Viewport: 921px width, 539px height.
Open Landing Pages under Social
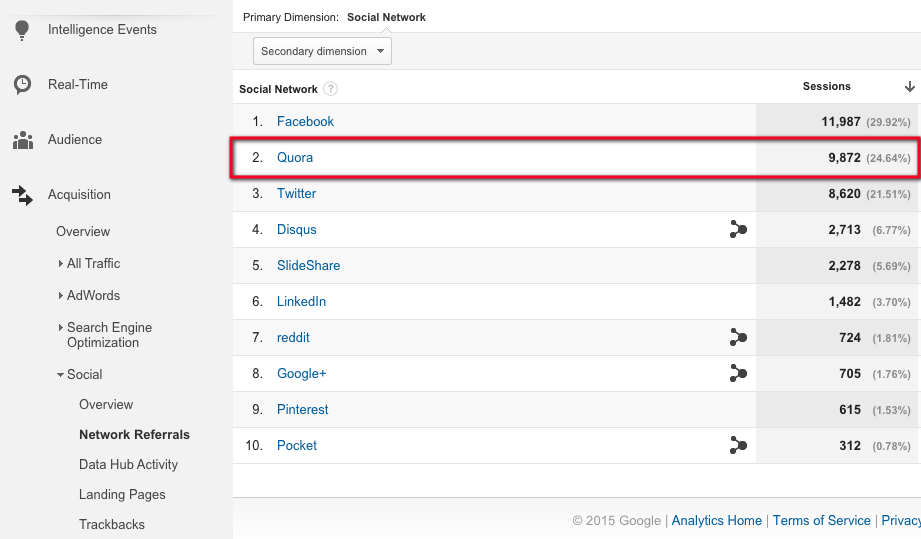[x=122, y=494]
